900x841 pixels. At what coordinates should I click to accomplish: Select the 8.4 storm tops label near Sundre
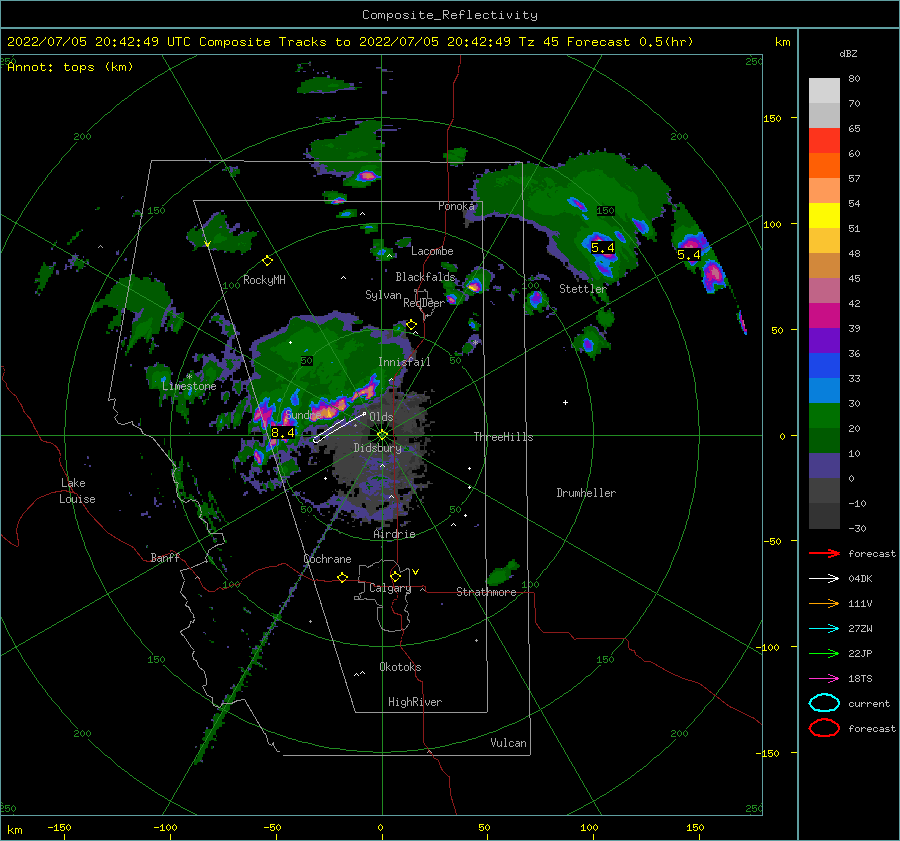coord(282,433)
